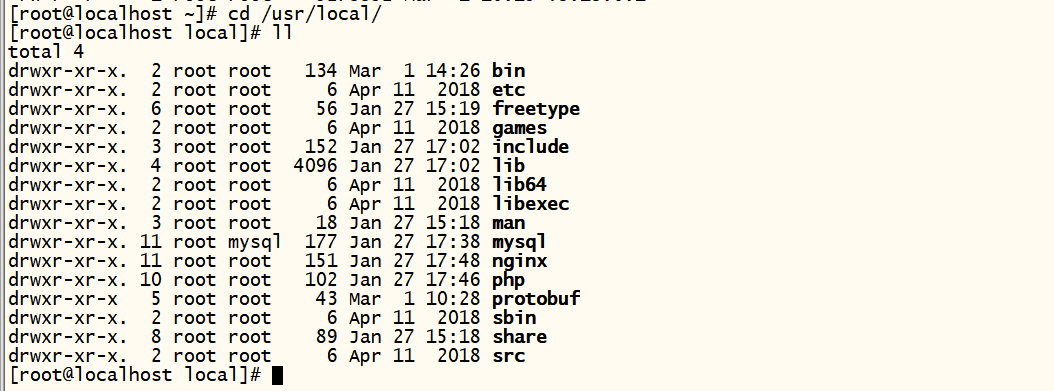1054x391 pixels.
Task: Click the 'total 4' output line
Action: 46,52
